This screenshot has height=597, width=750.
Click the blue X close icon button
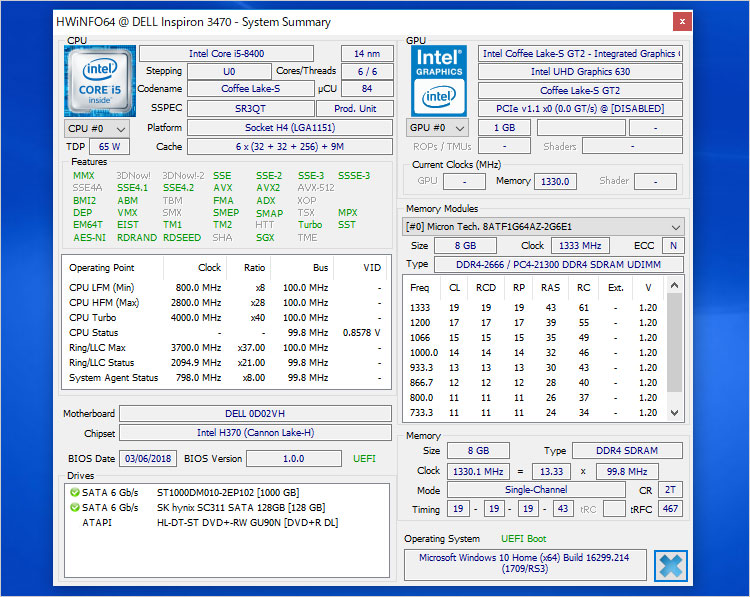click(671, 566)
